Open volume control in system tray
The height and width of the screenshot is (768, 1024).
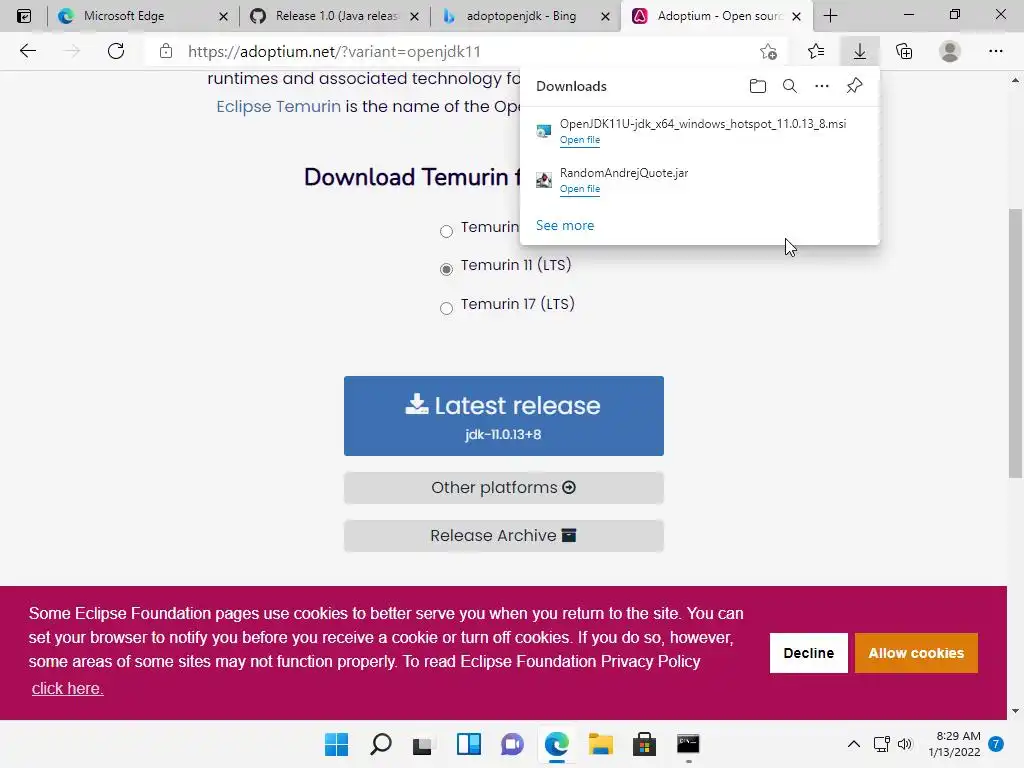click(x=904, y=744)
